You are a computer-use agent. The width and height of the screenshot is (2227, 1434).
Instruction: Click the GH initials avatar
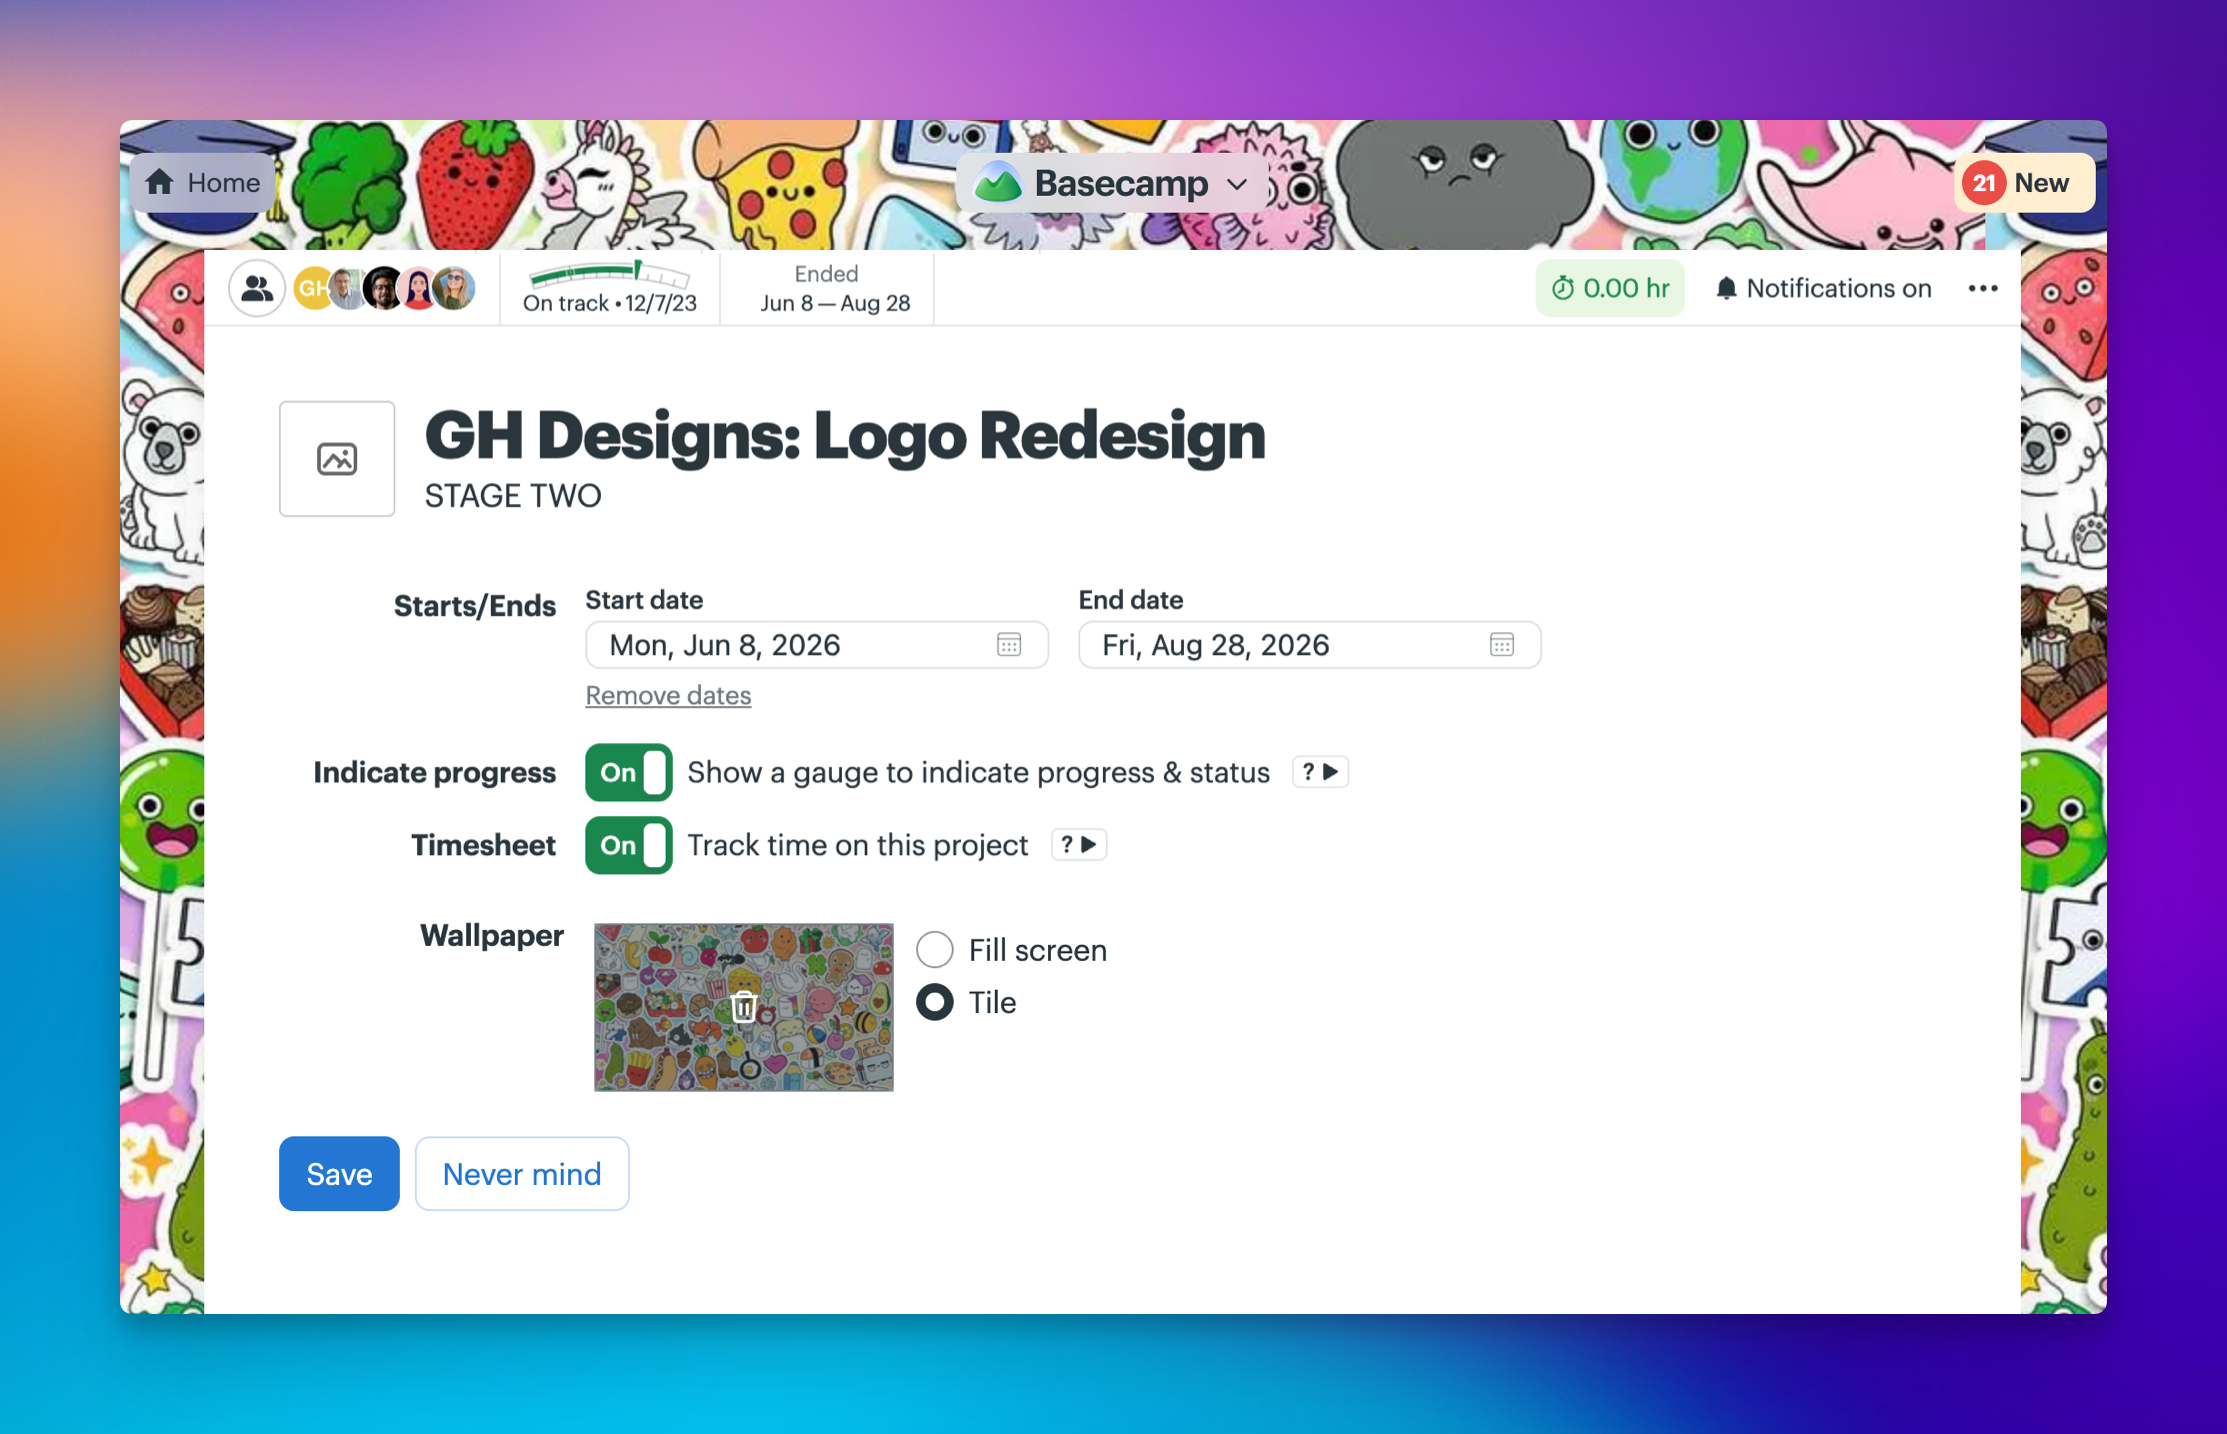[x=312, y=289]
